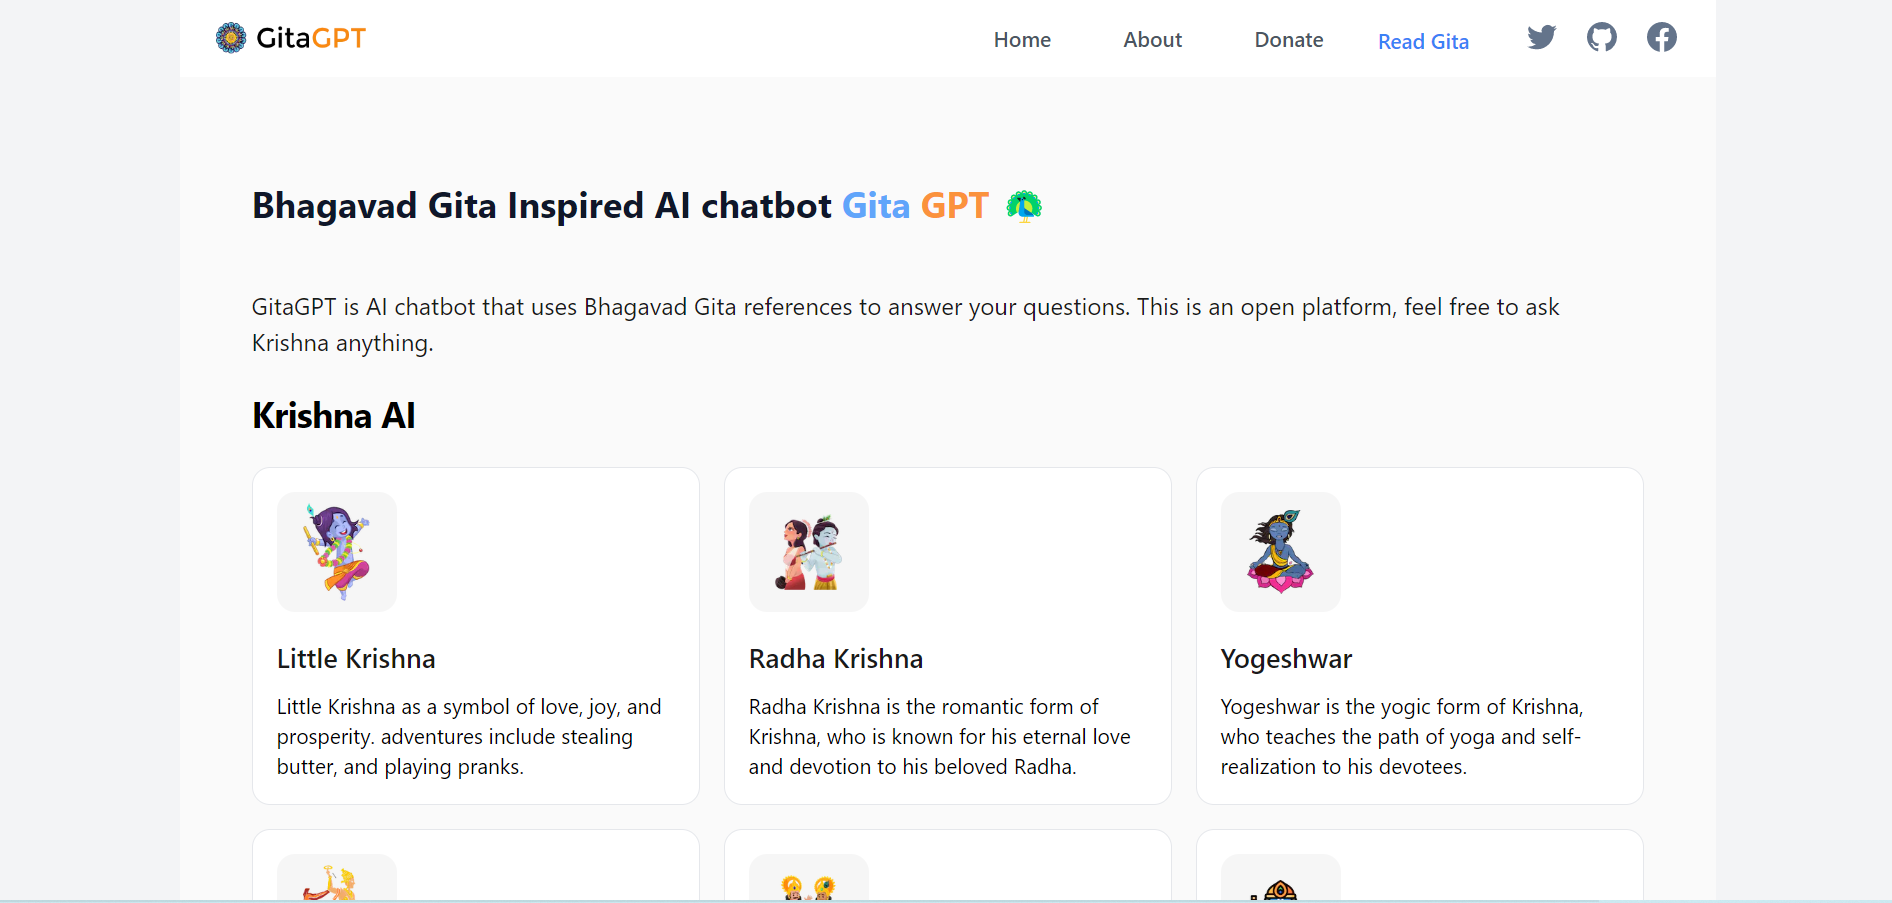The image size is (1892, 903).
Task: Click partially visible avatar in bottom-left card
Action: click(x=337, y=878)
